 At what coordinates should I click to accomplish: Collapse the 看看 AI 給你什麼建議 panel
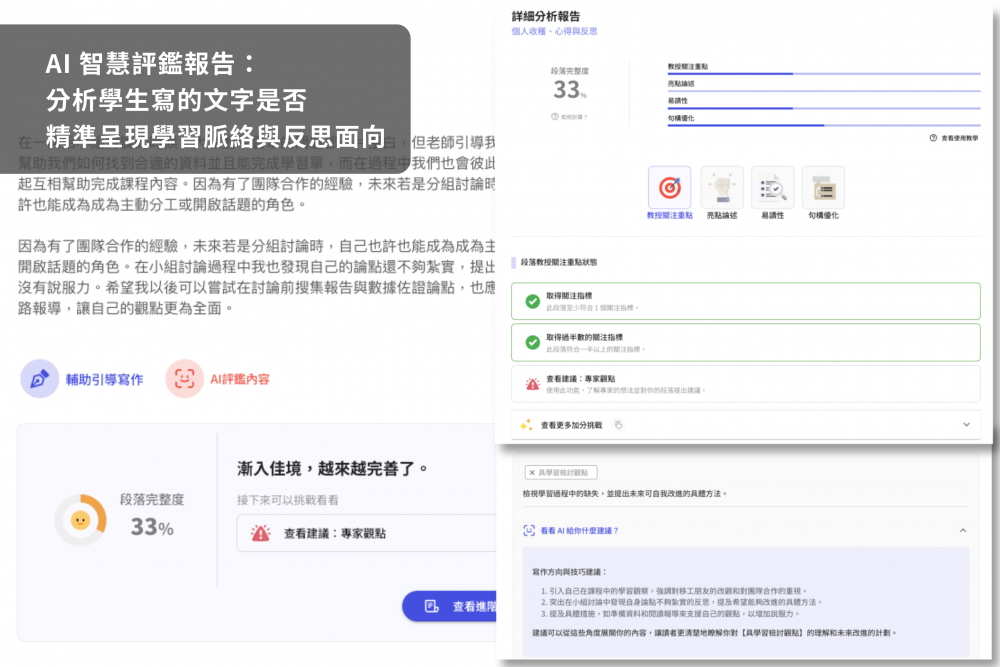click(x=962, y=530)
